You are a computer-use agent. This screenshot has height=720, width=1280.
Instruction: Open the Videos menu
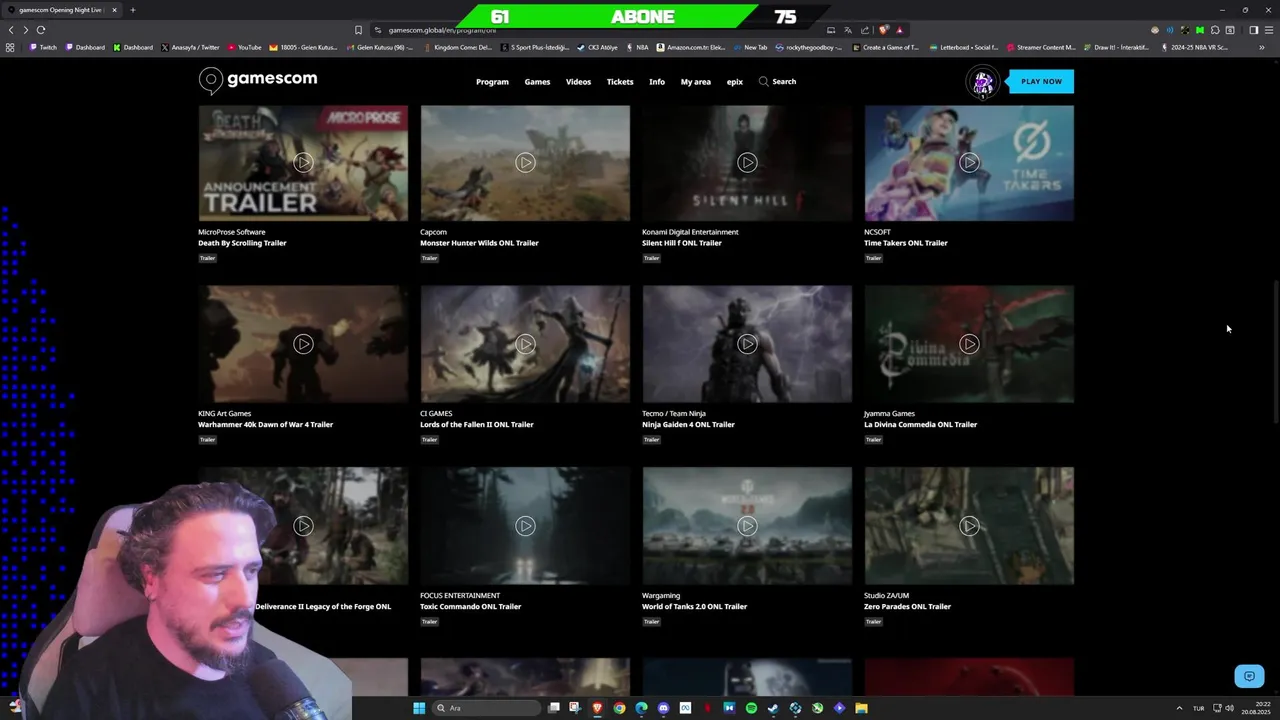[x=578, y=82]
